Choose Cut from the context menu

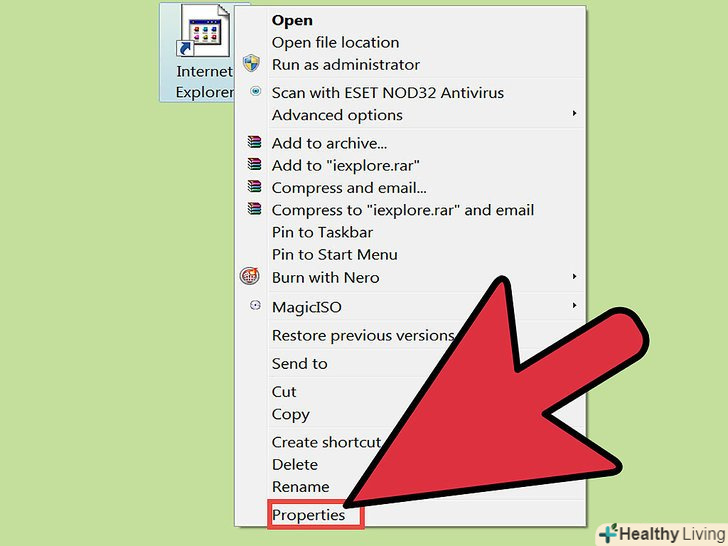[x=284, y=392]
